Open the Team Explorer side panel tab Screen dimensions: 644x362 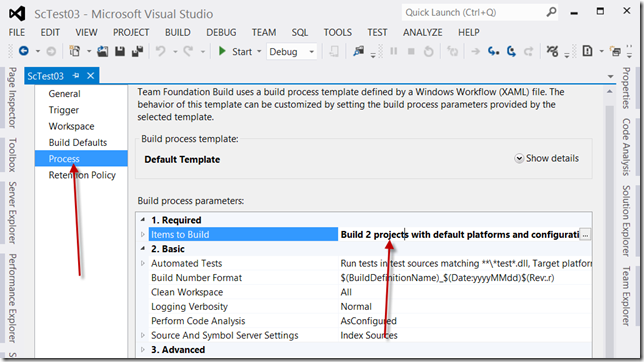[626, 296]
